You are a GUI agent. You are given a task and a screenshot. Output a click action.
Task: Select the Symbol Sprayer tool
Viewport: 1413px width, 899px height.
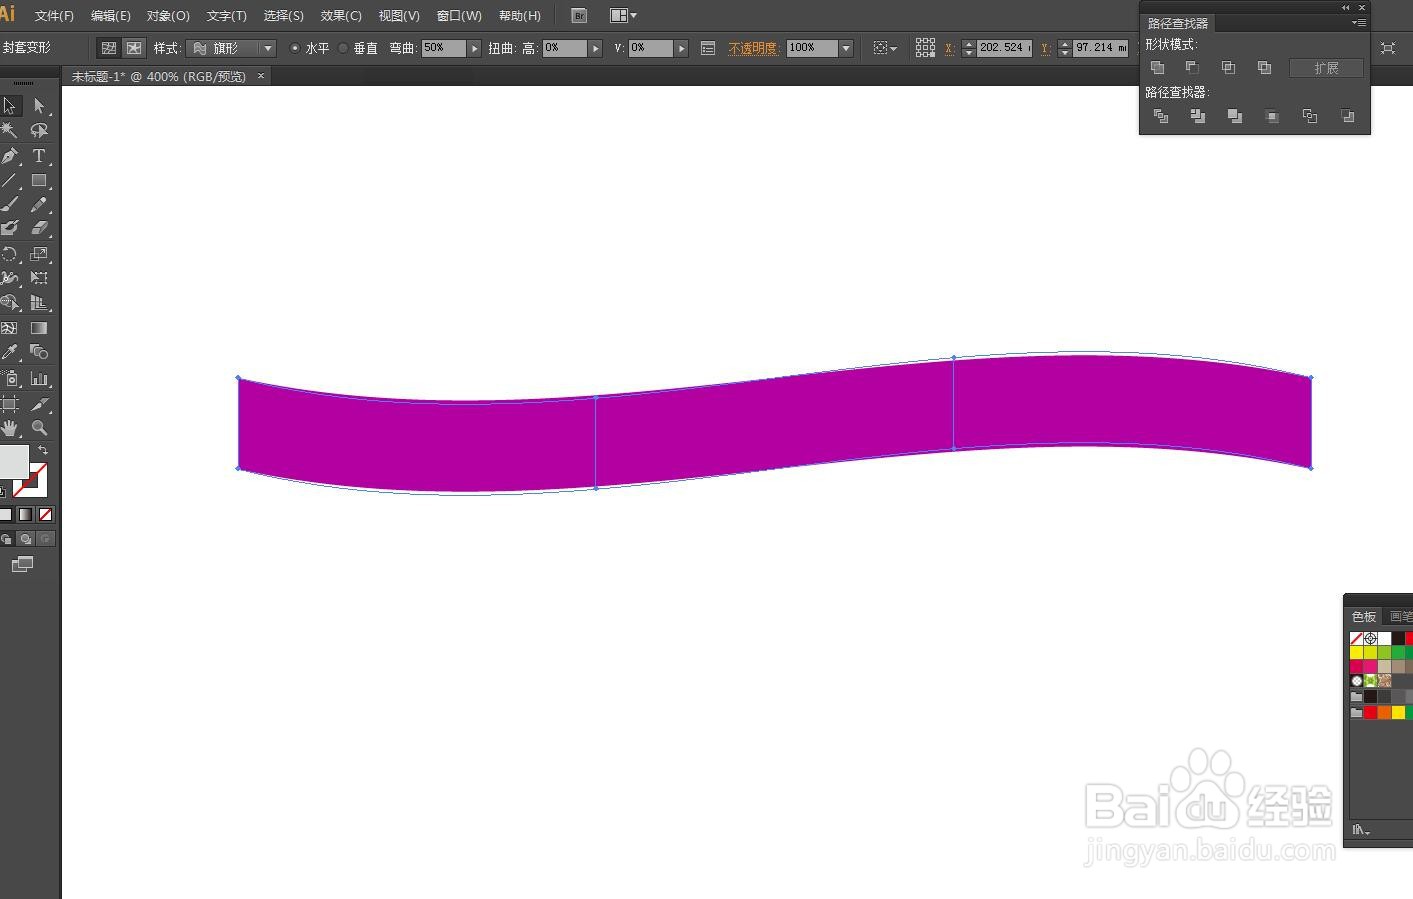10,379
